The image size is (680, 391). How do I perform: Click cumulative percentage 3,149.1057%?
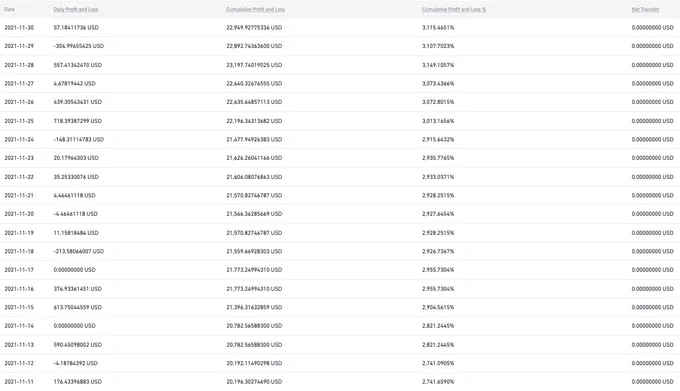pos(438,65)
